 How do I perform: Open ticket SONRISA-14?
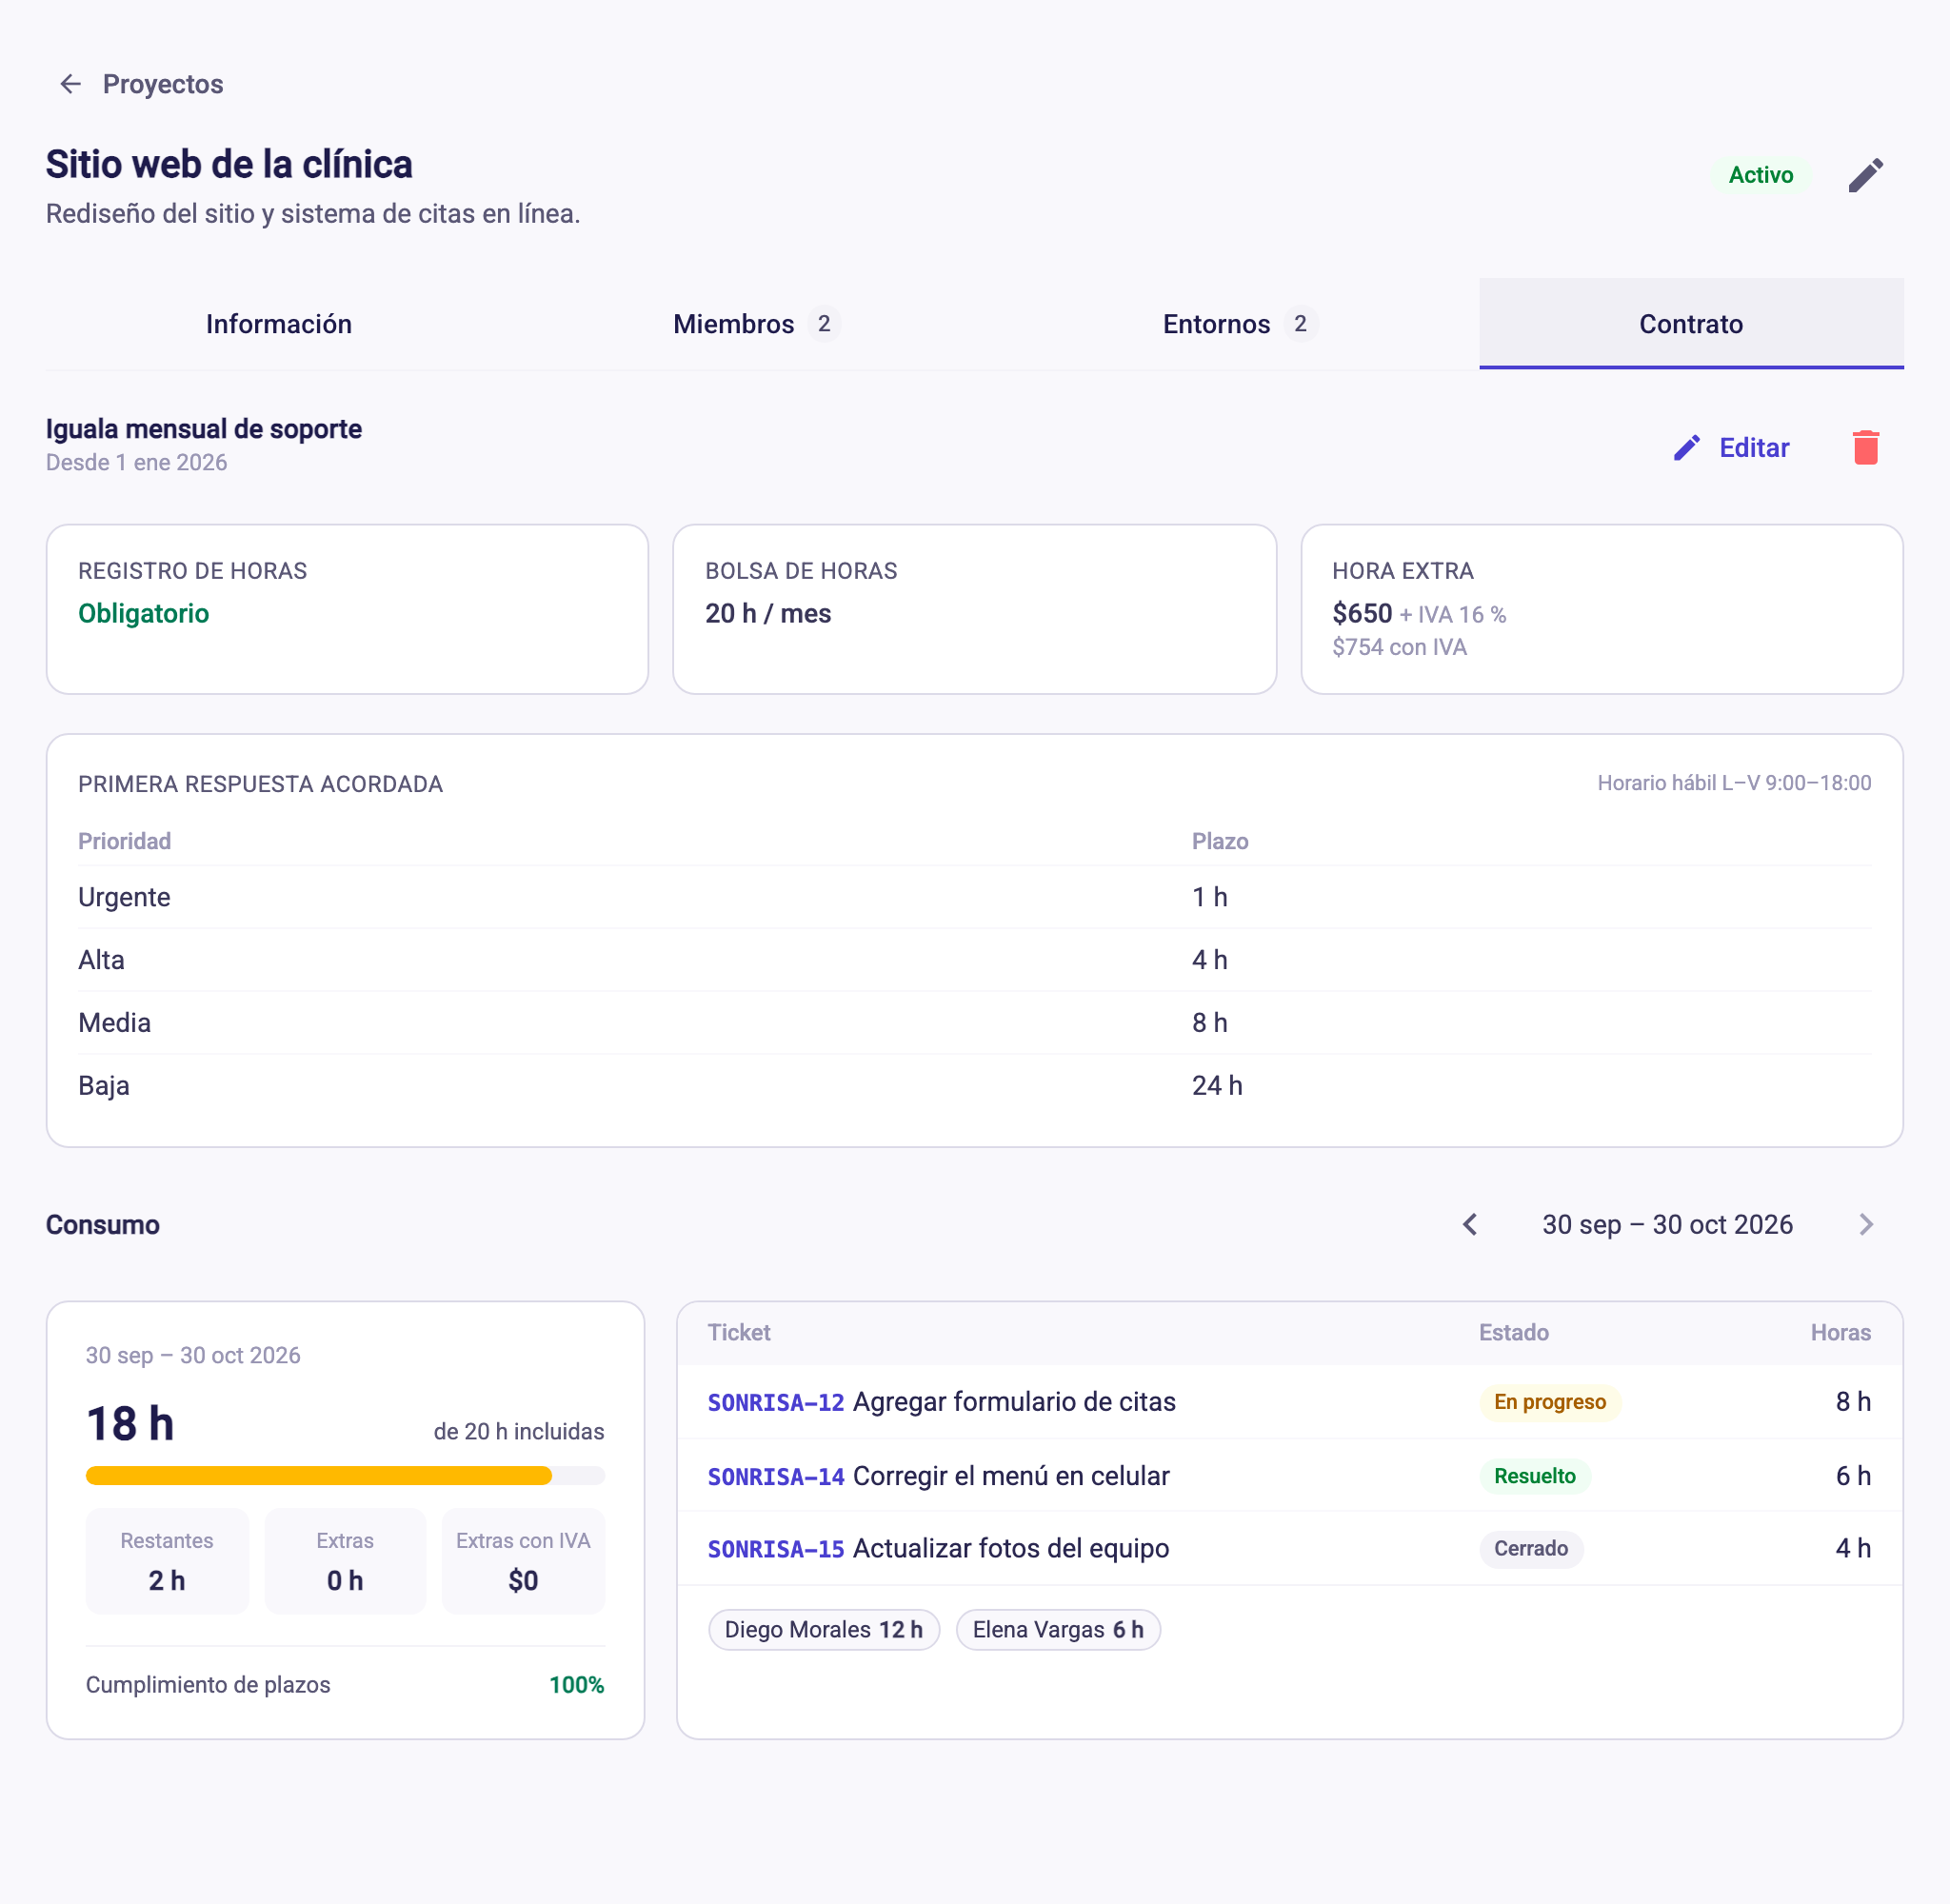pyautogui.click(x=776, y=1476)
